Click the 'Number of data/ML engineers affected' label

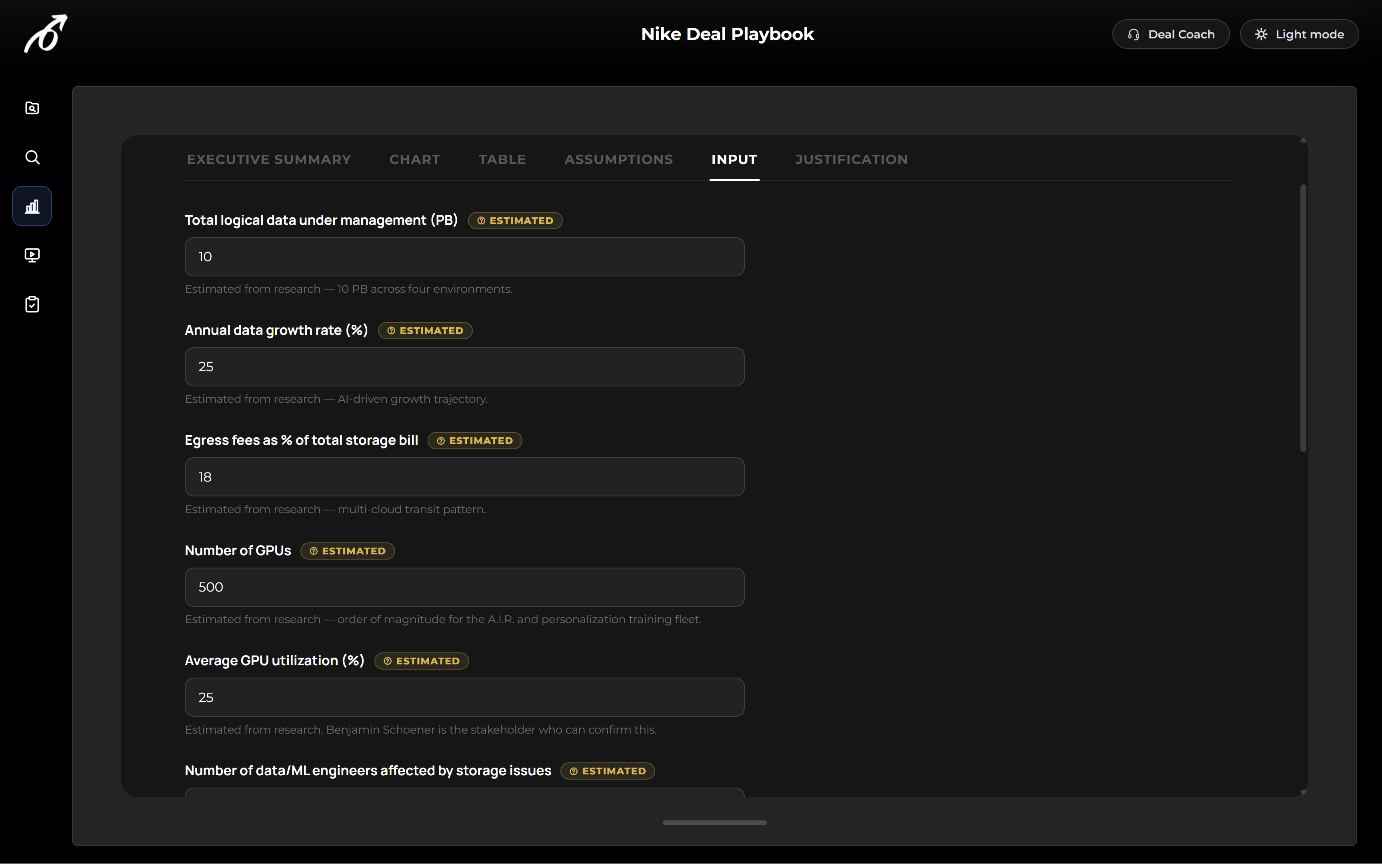(368, 771)
